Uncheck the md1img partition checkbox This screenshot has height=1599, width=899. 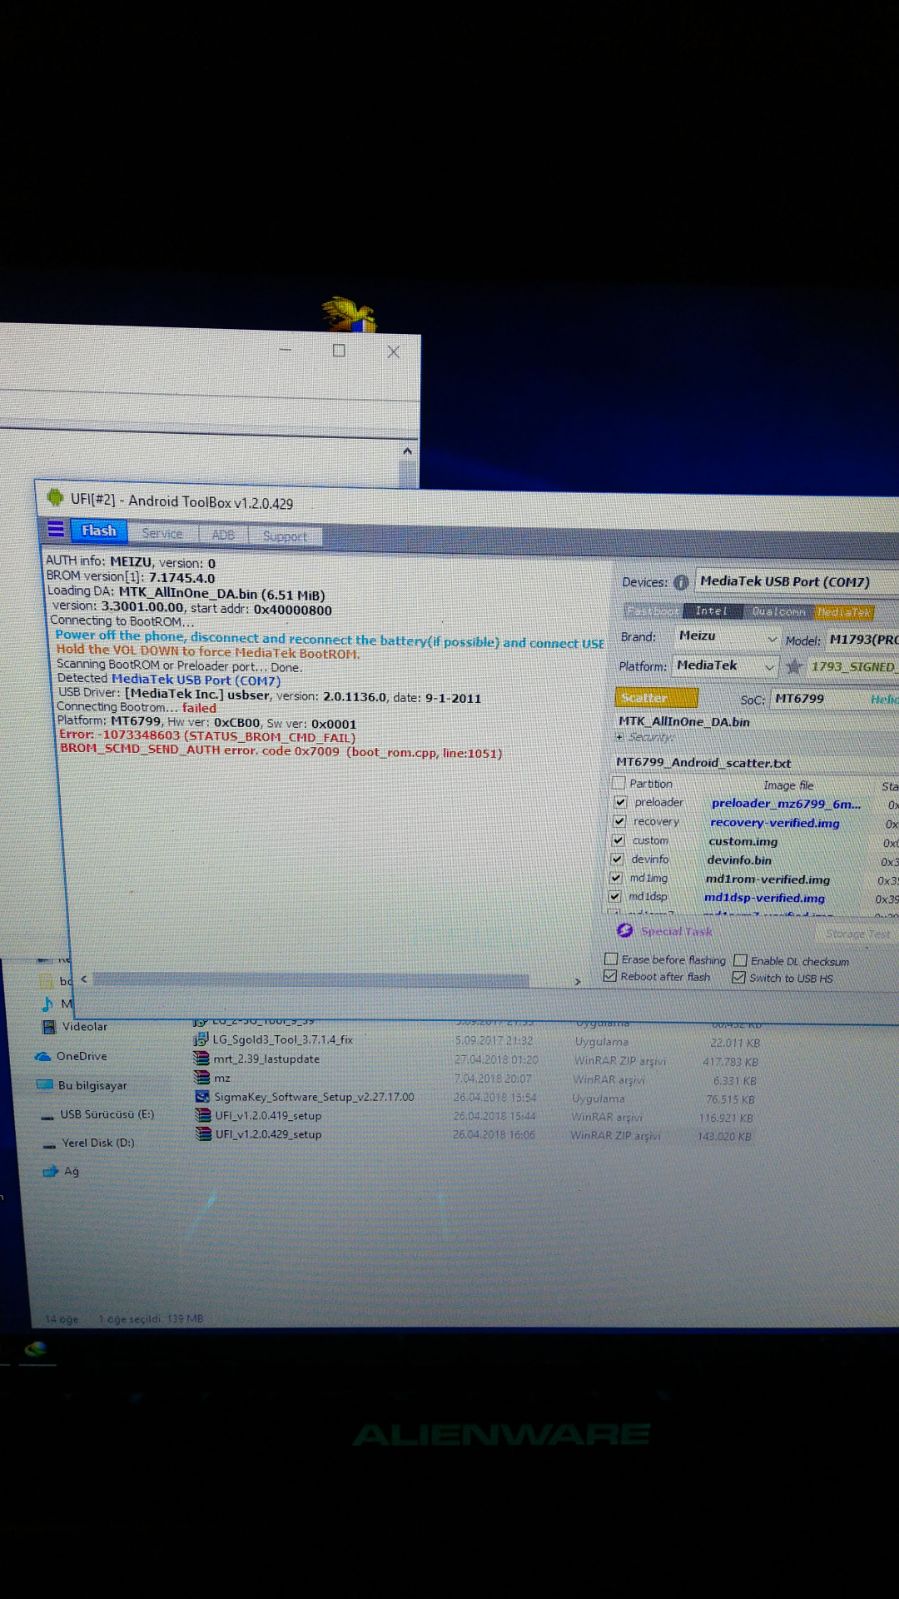tap(616, 877)
